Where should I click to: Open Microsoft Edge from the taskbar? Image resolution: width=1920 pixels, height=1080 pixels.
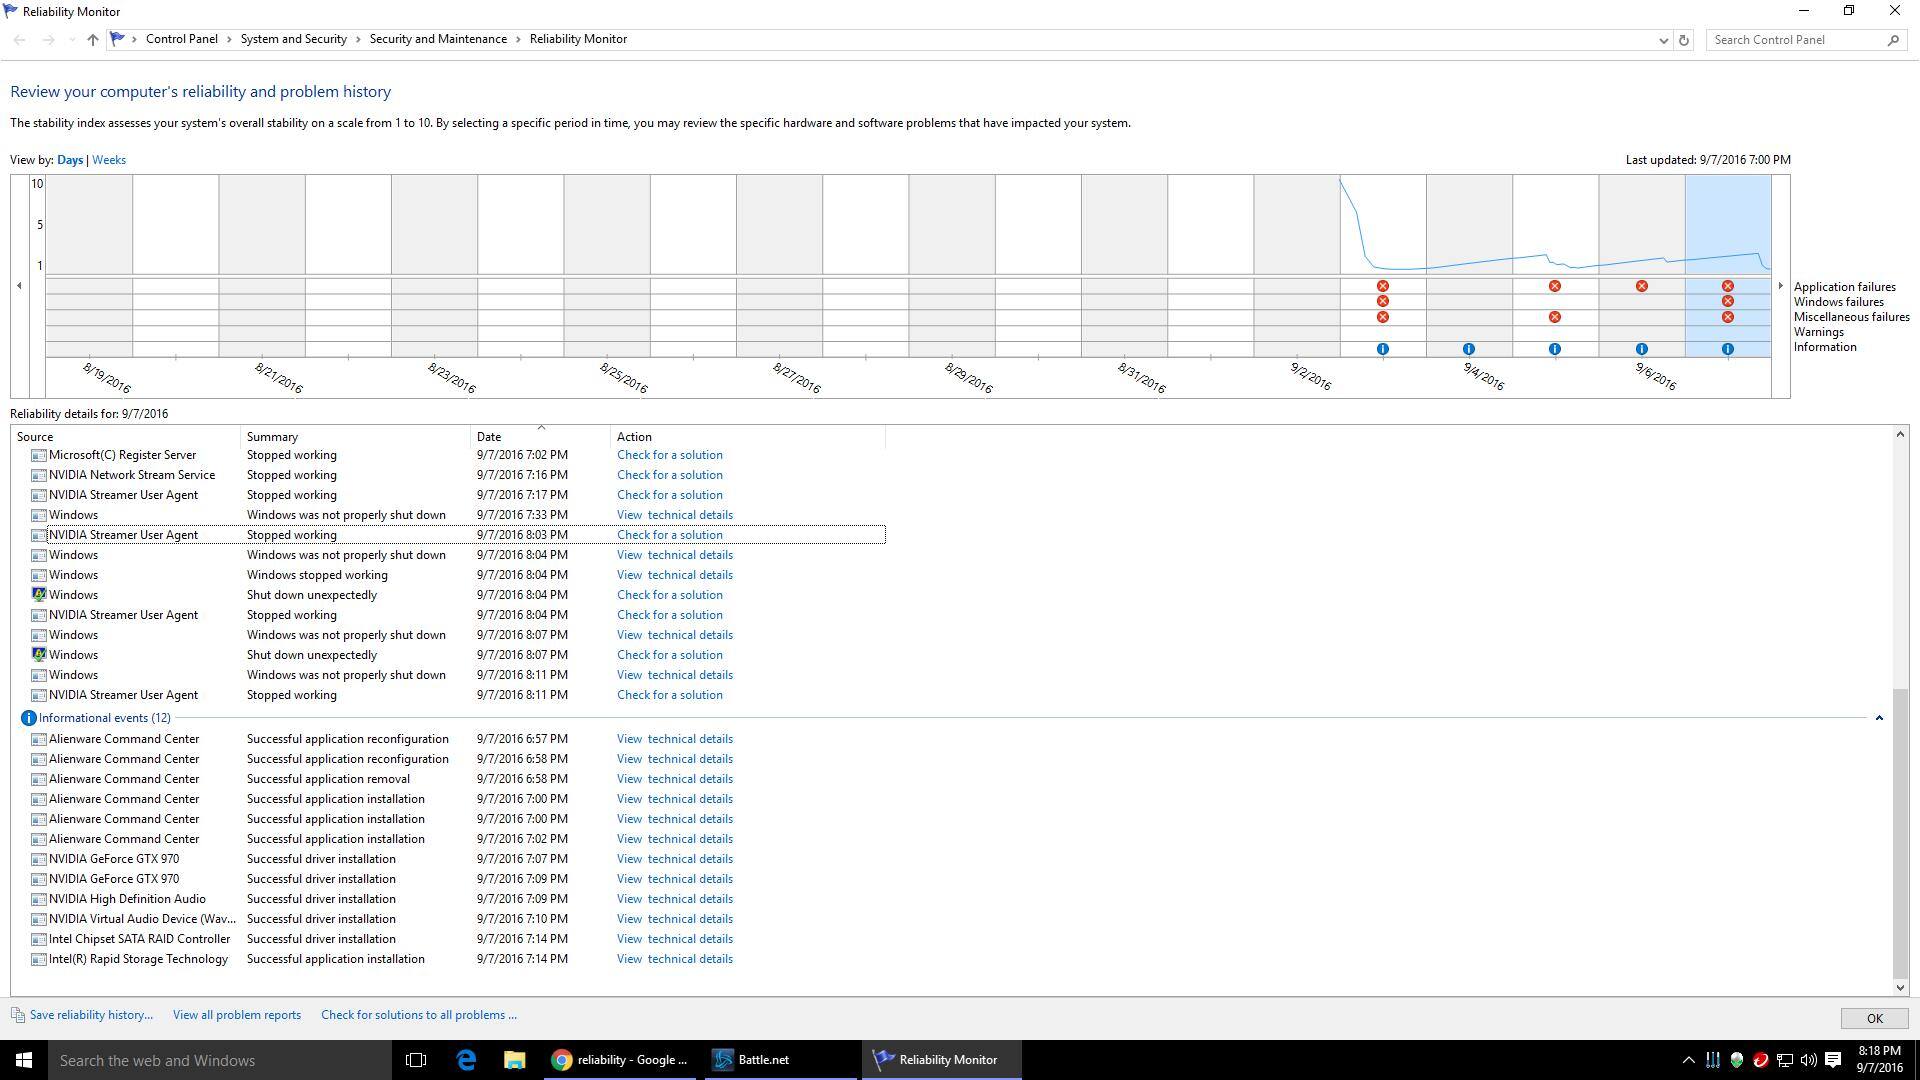pyautogui.click(x=466, y=1060)
